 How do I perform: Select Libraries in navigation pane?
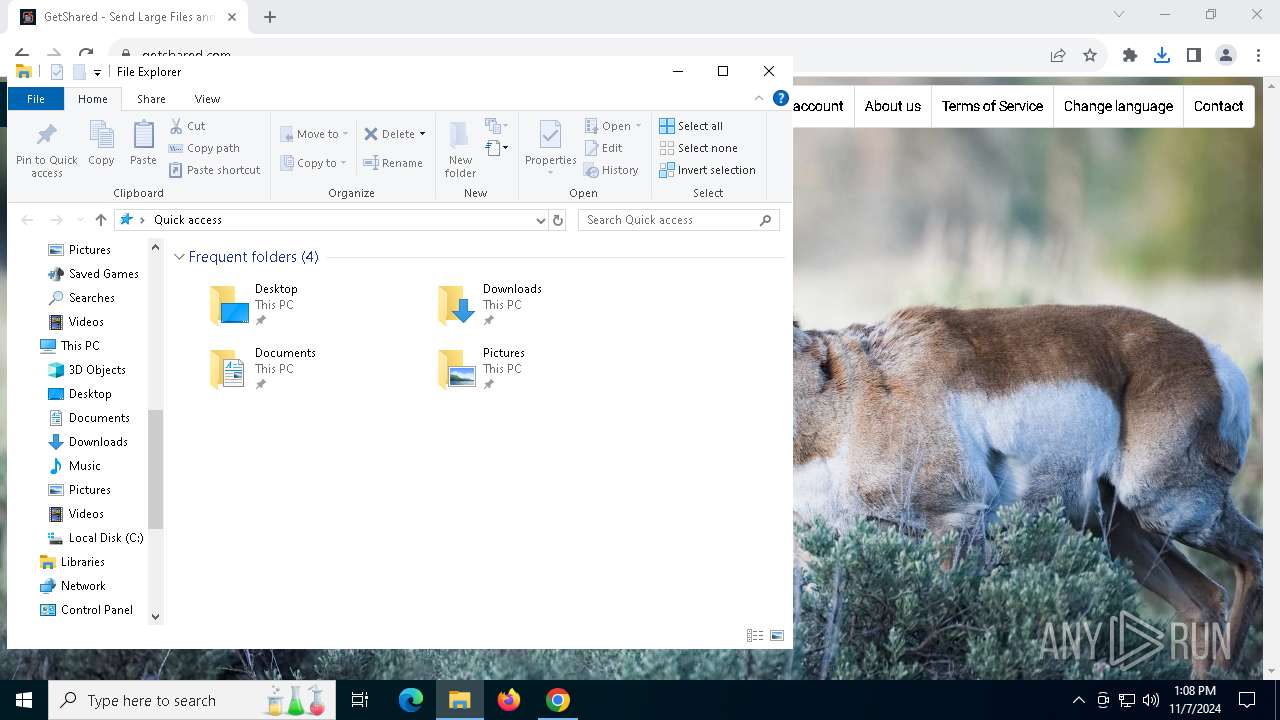(x=82, y=562)
